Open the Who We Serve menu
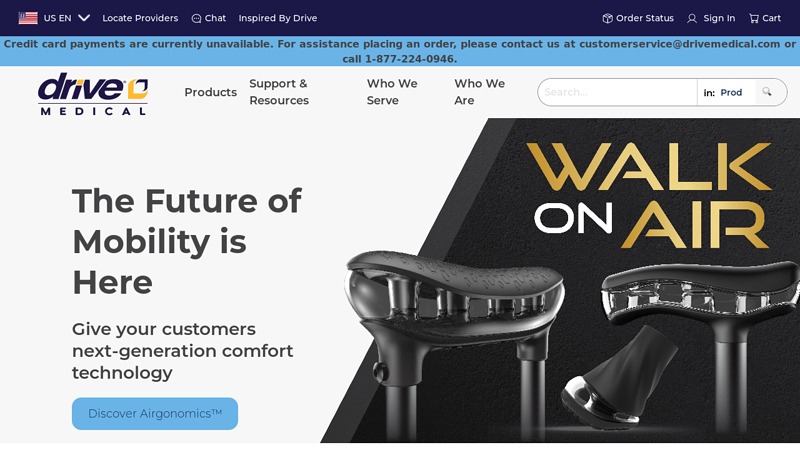Viewport: 800px width, 450px height. coord(392,92)
